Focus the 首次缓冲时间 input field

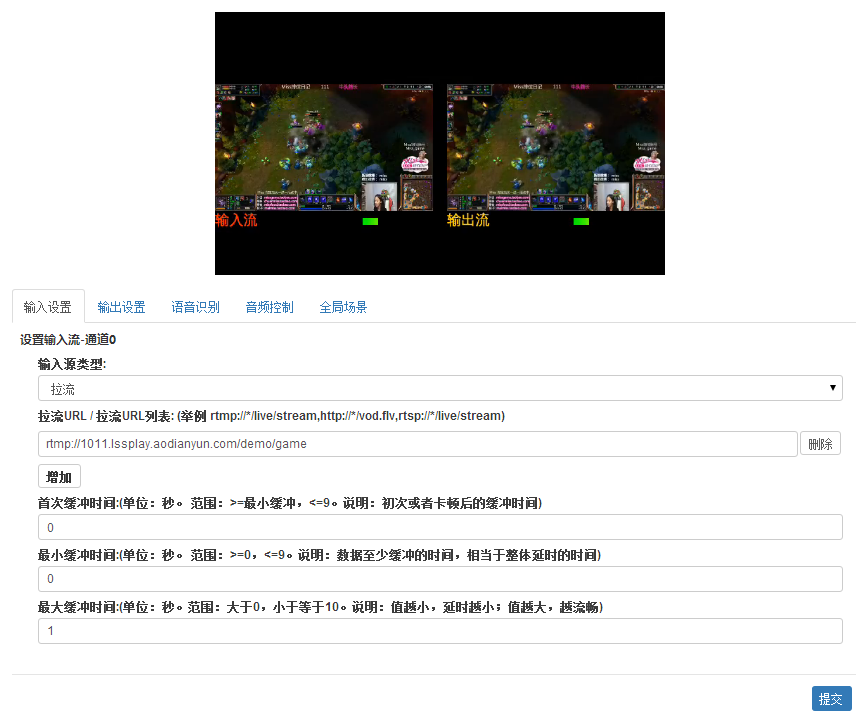[440, 527]
